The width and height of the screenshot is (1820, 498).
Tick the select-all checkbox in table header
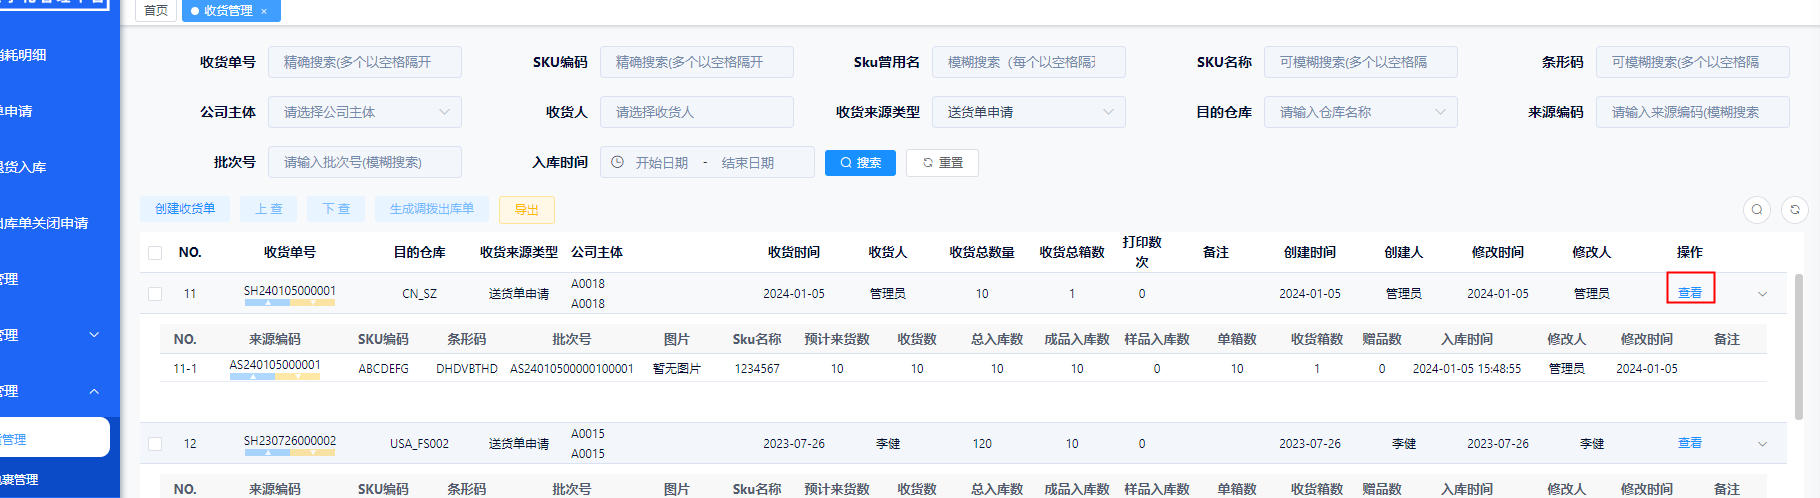click(155, 253)
